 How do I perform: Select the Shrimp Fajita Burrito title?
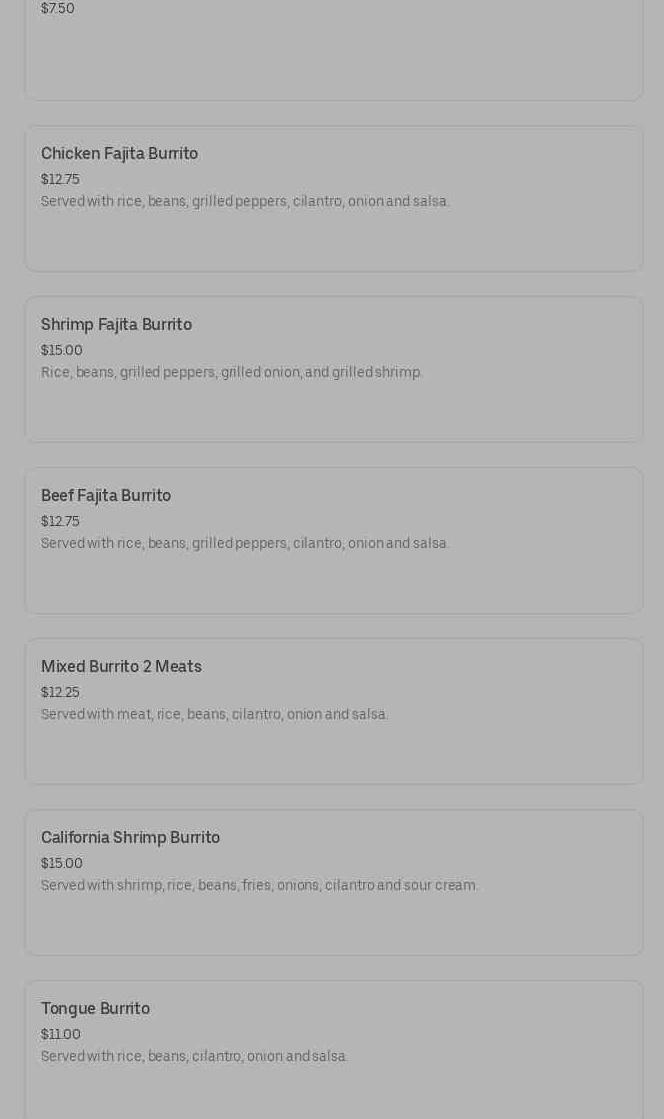pyautogui.click(x=116, y=325)
